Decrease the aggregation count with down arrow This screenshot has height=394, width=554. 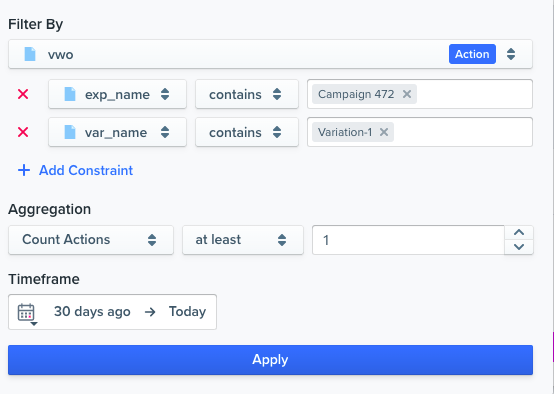519,247
